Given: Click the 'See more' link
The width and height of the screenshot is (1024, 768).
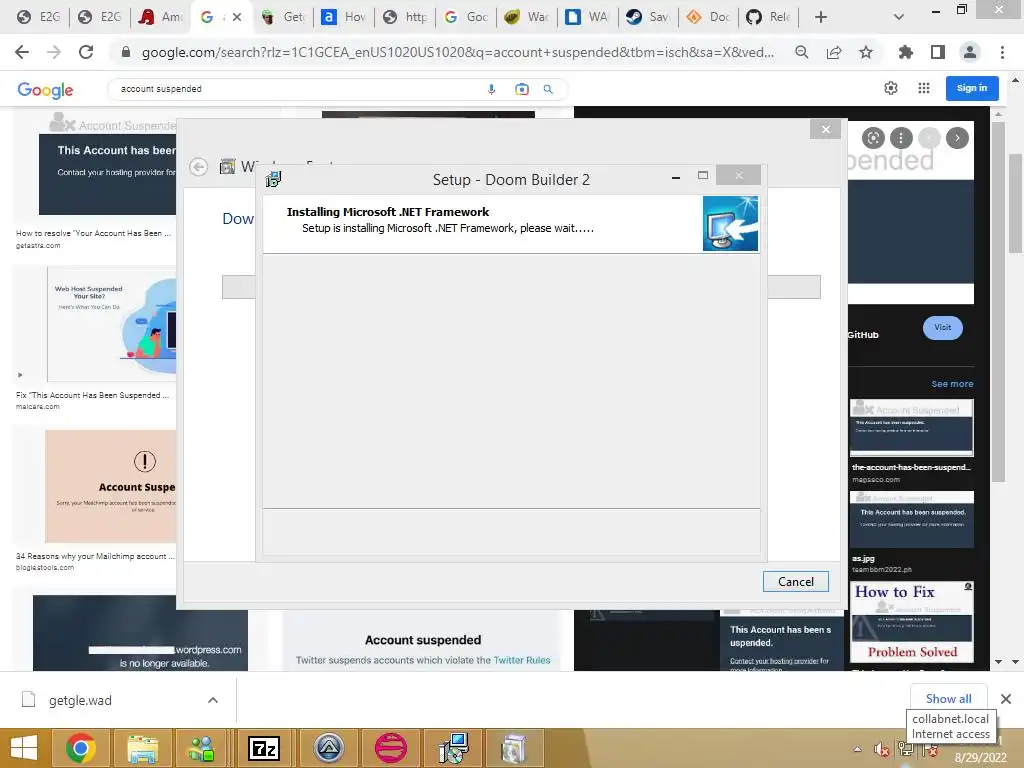Looking at the screenshot, I should (x=952, y=384).
